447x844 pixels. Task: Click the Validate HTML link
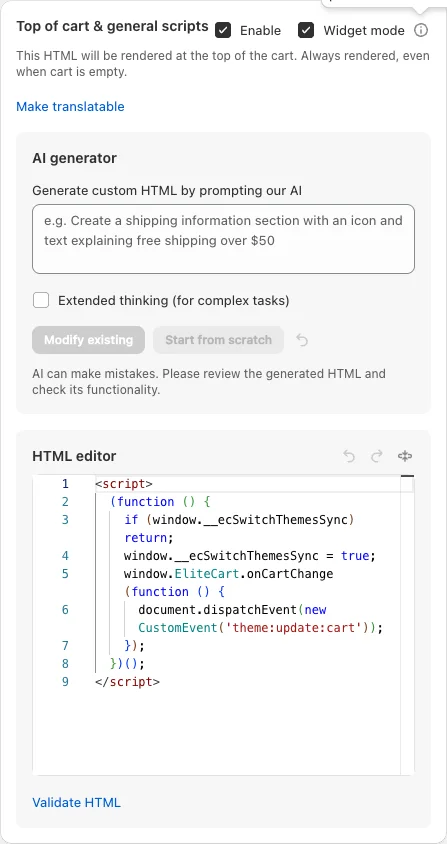pyautogui.click(x=76, y=803)
